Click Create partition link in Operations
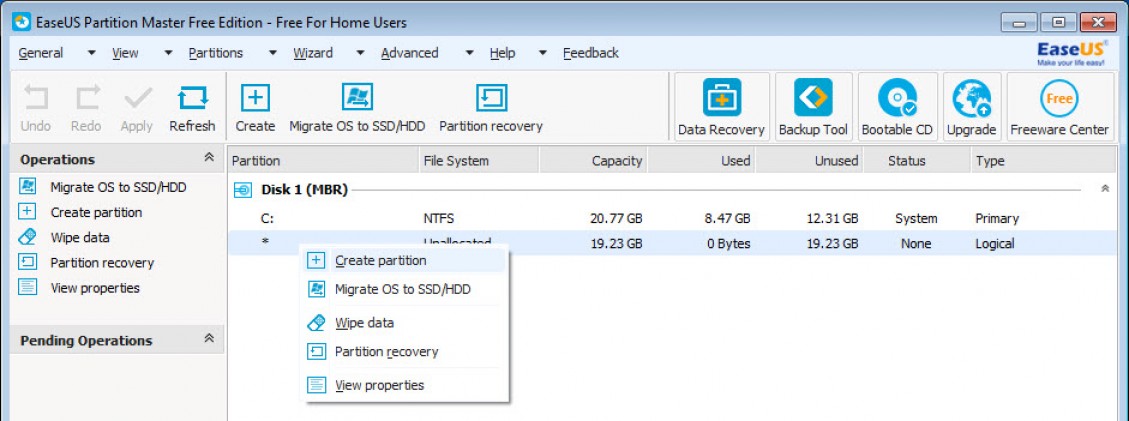 click(96, 212)
